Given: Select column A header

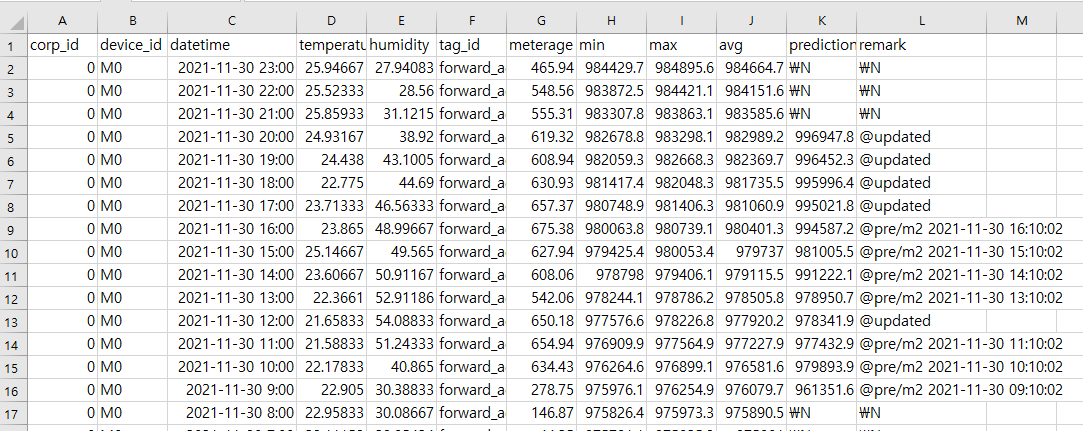Looking at the screenshot, I should [63, 21].
